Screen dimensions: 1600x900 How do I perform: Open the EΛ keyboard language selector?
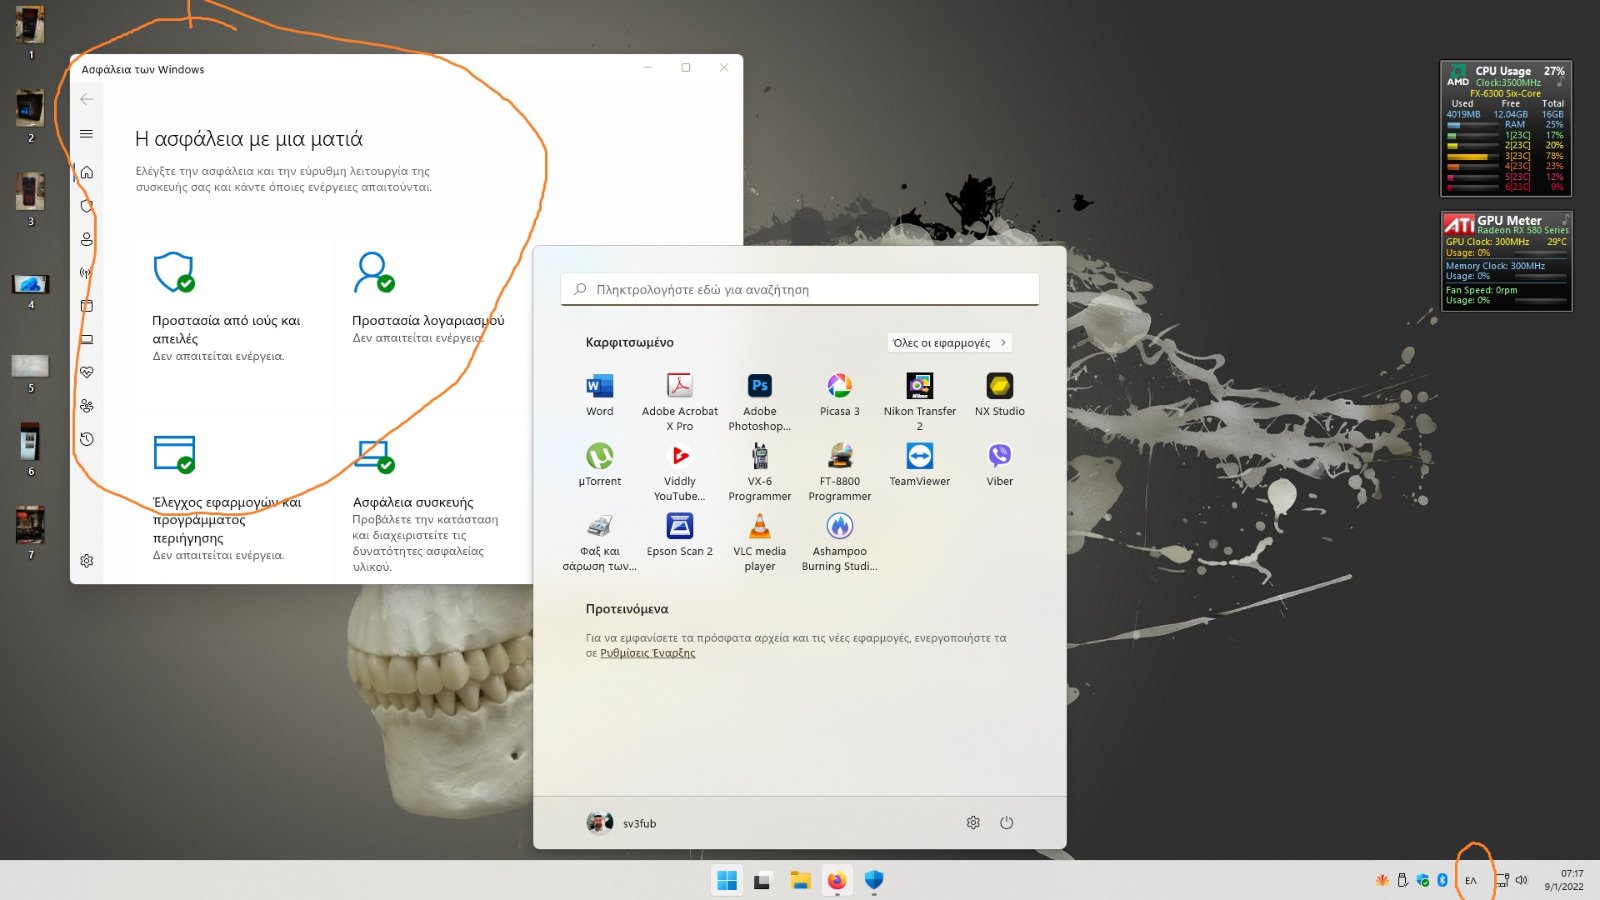(1471, 881)
